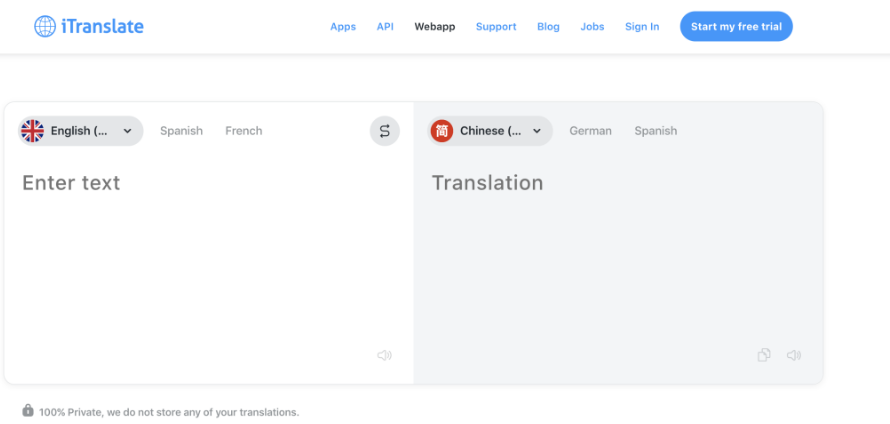890x424 pixels.
Task: Select Spanish as the source language
Action: (181, 131)
